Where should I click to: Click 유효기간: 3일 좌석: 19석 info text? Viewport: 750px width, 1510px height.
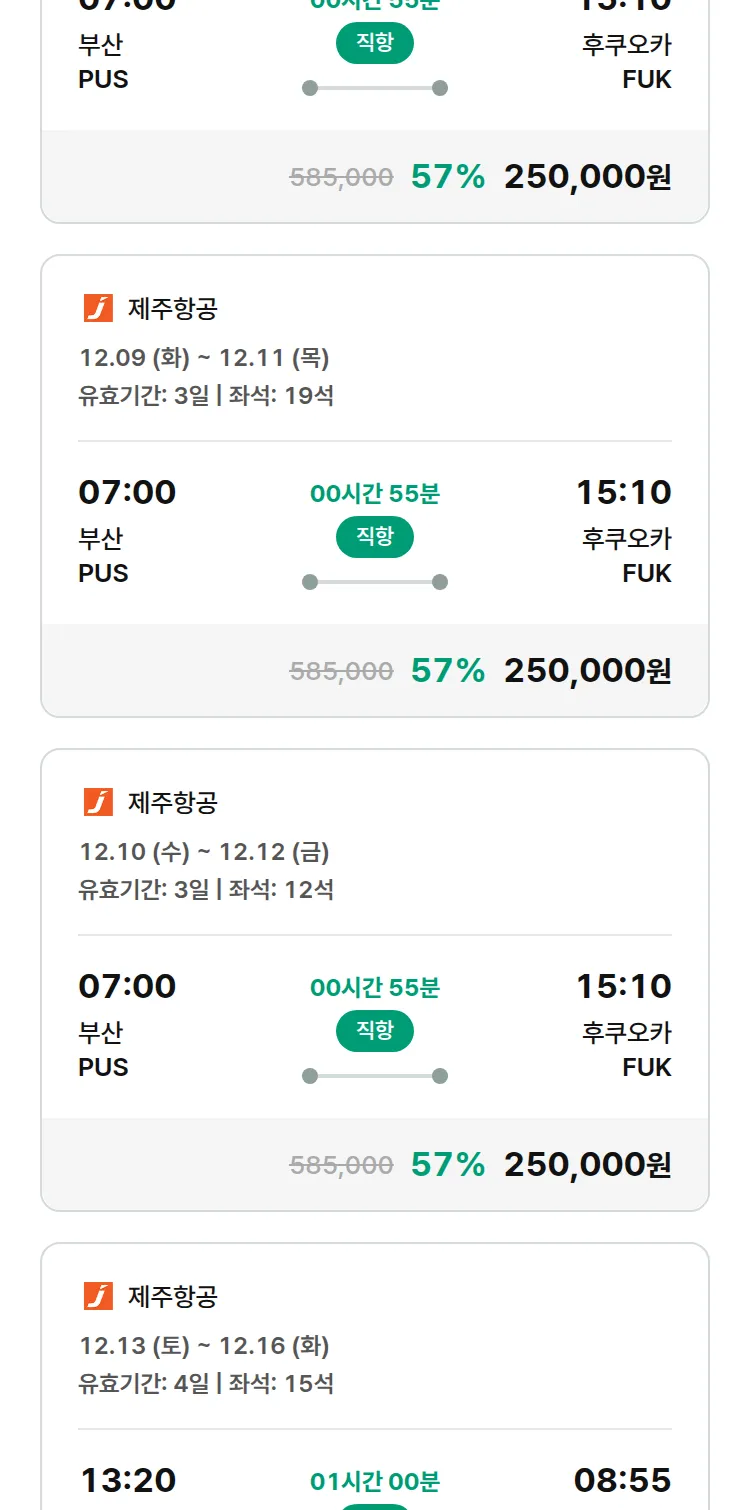tap(206, 396)
